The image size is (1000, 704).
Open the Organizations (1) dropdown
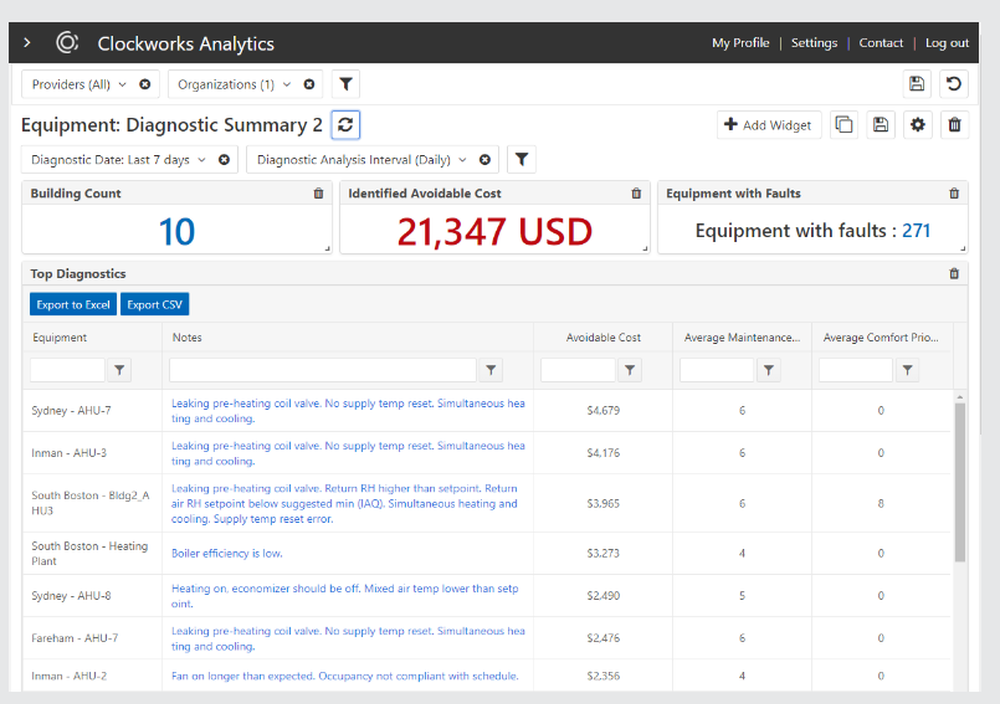pos(234,84)
